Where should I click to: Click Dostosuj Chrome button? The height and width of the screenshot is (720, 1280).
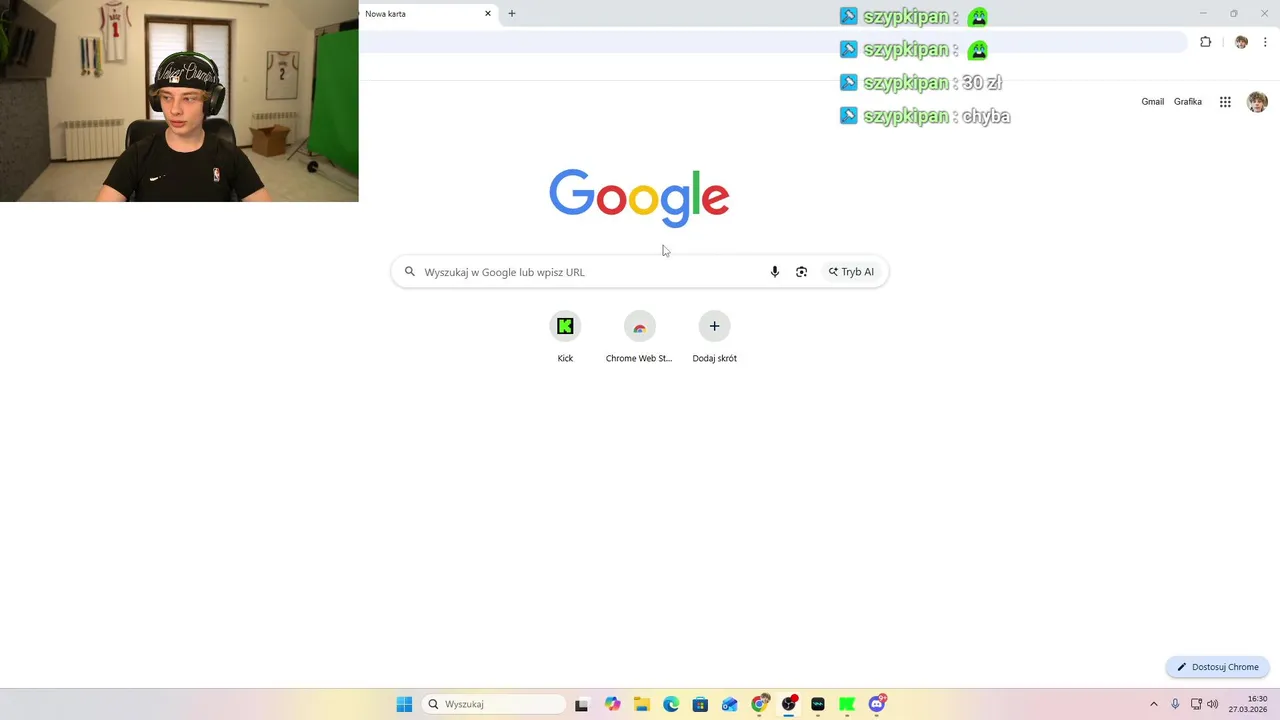coord(1218,667)
